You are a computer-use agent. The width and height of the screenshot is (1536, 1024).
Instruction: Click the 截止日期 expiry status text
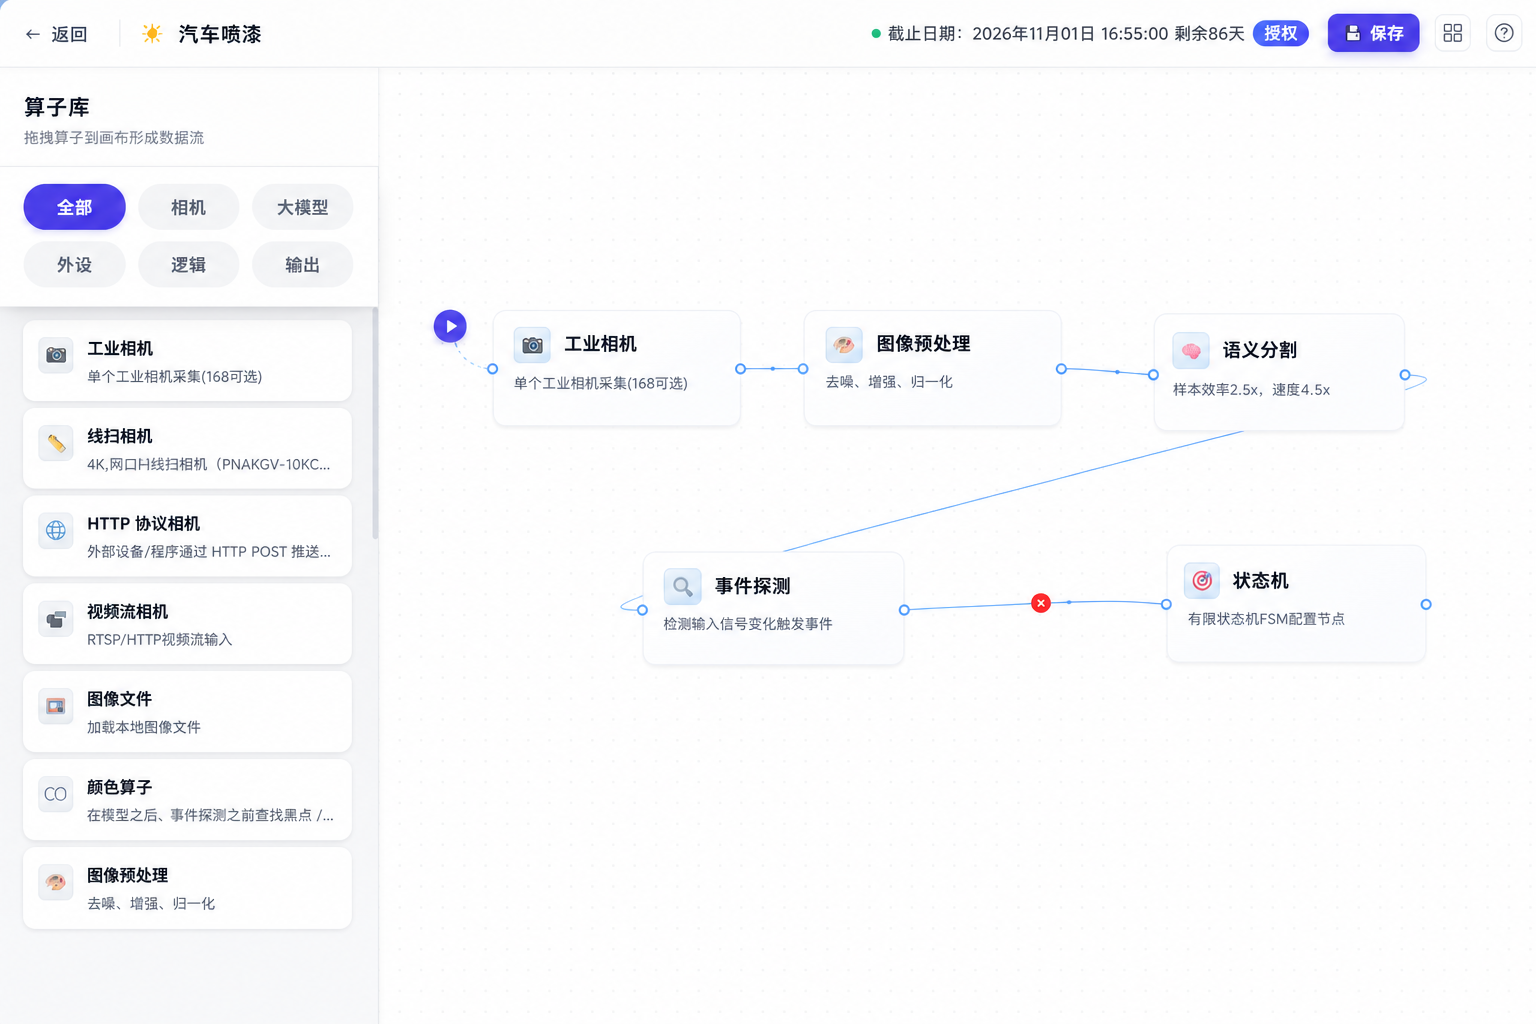click(x=1066, y=34)
